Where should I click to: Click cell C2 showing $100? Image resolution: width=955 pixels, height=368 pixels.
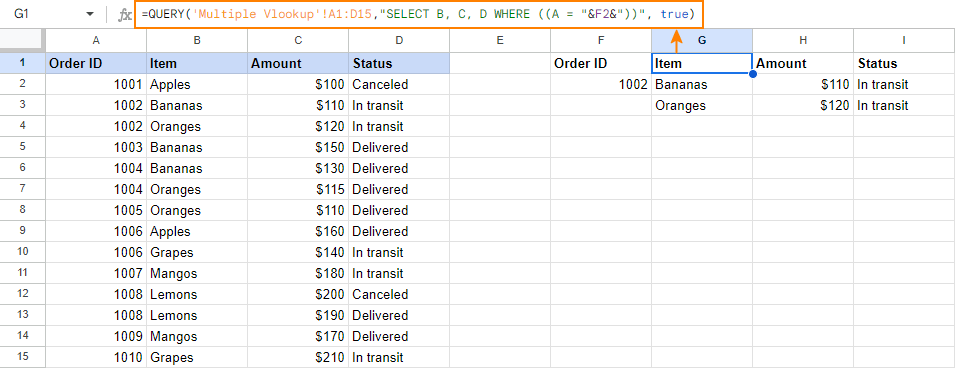(298, 85)
